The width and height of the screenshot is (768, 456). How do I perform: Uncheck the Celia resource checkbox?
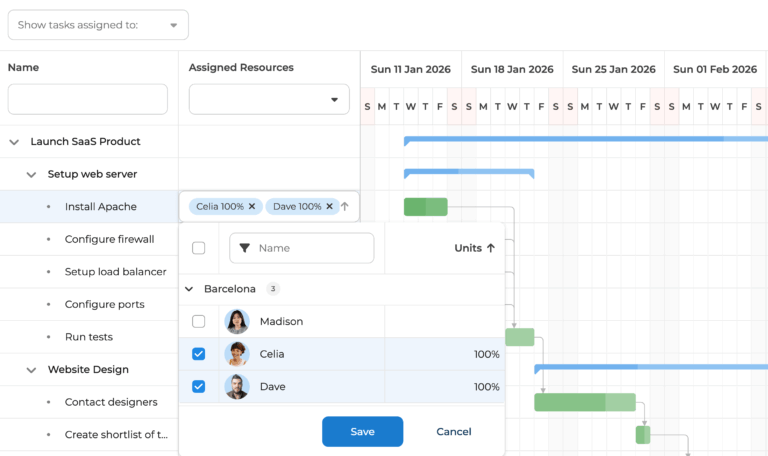(199, 354)
